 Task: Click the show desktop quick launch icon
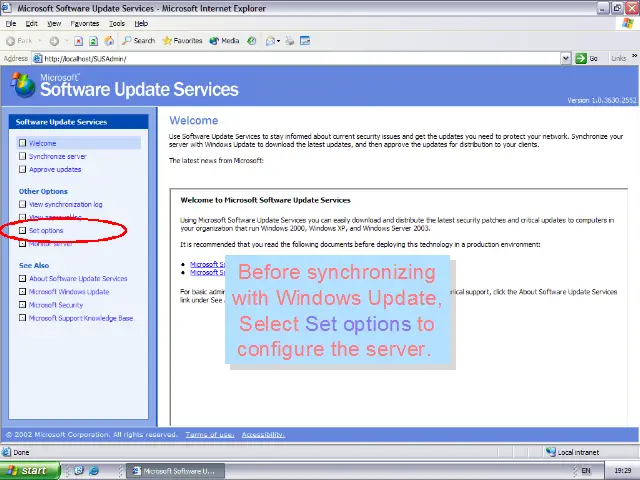[79, 471]
